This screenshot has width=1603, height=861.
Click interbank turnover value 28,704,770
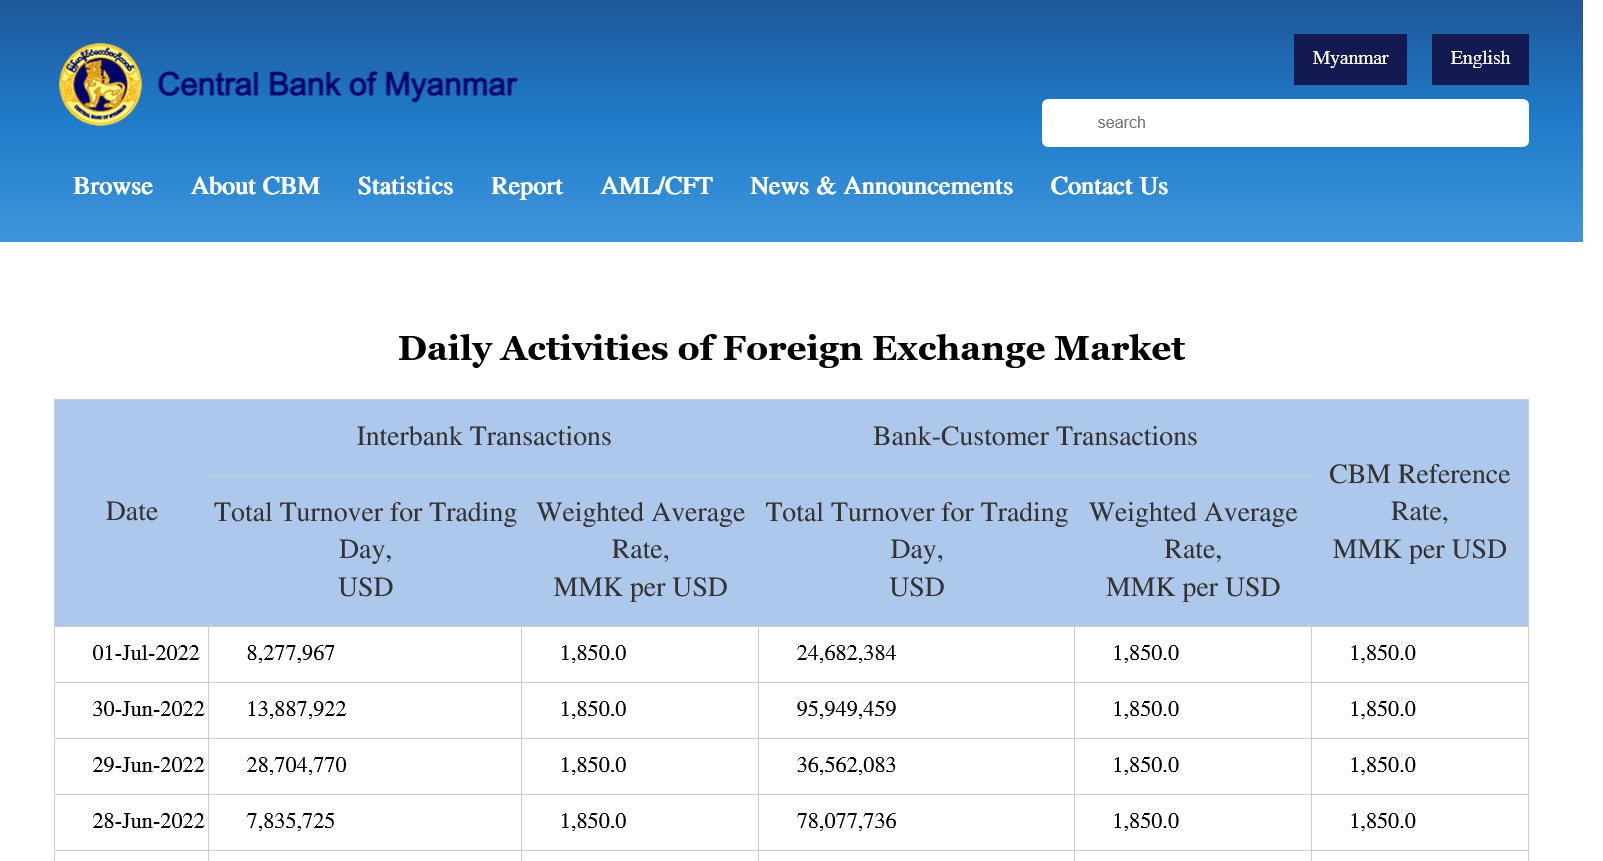pos(296,766)
